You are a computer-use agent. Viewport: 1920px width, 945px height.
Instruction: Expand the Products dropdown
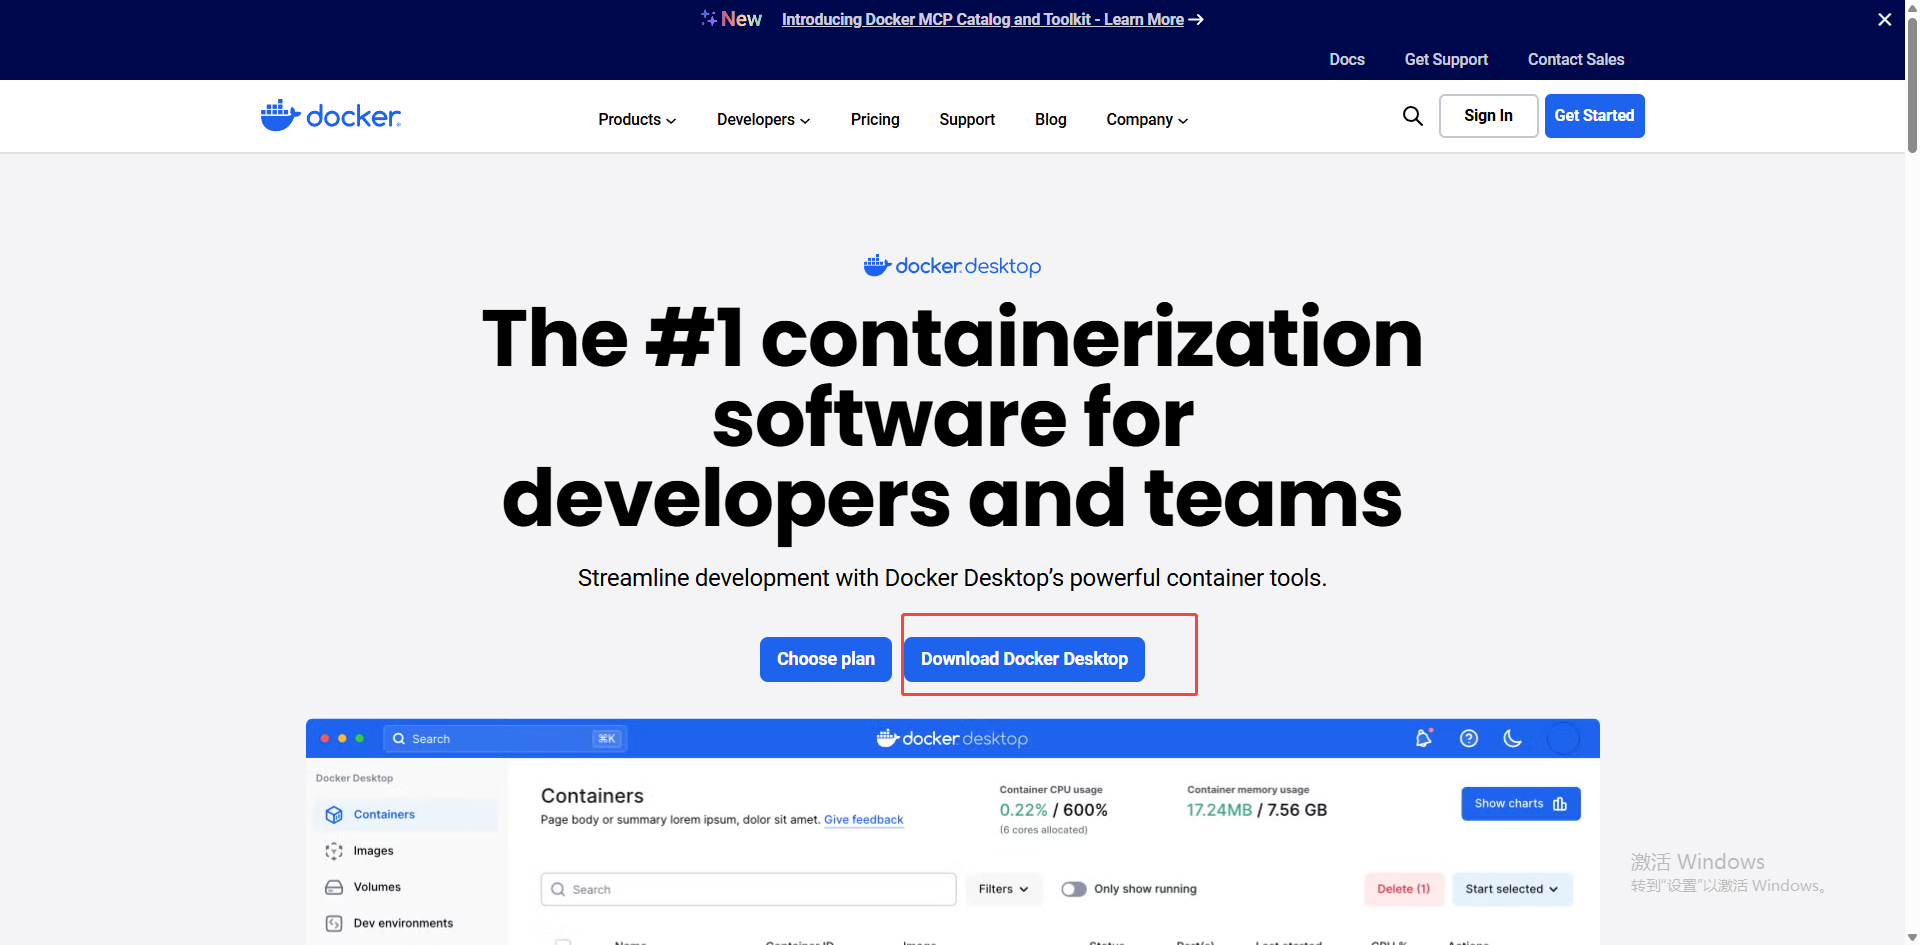coord(636,119)
